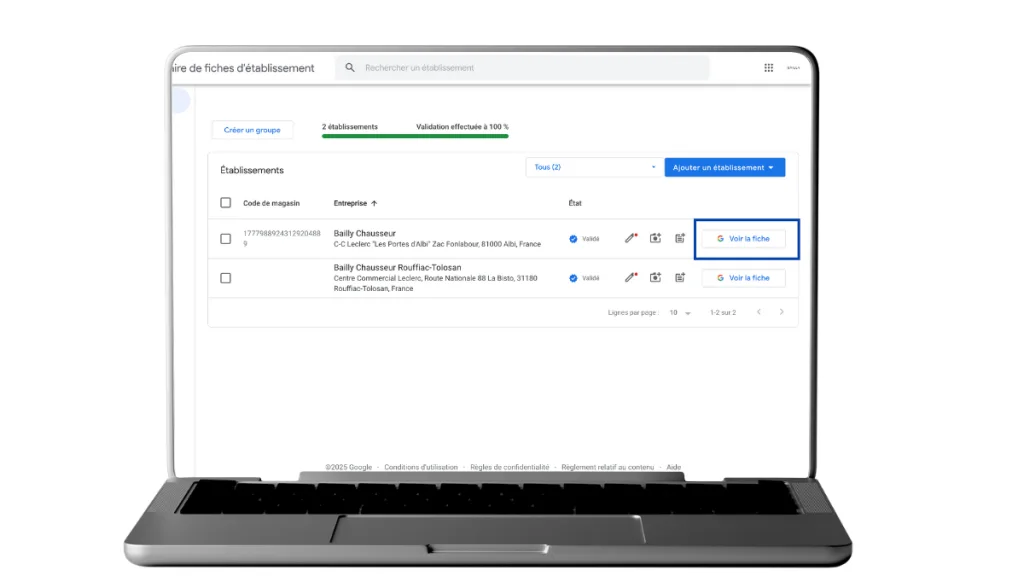Sort by the Entreprise column header

click(355, 203)
